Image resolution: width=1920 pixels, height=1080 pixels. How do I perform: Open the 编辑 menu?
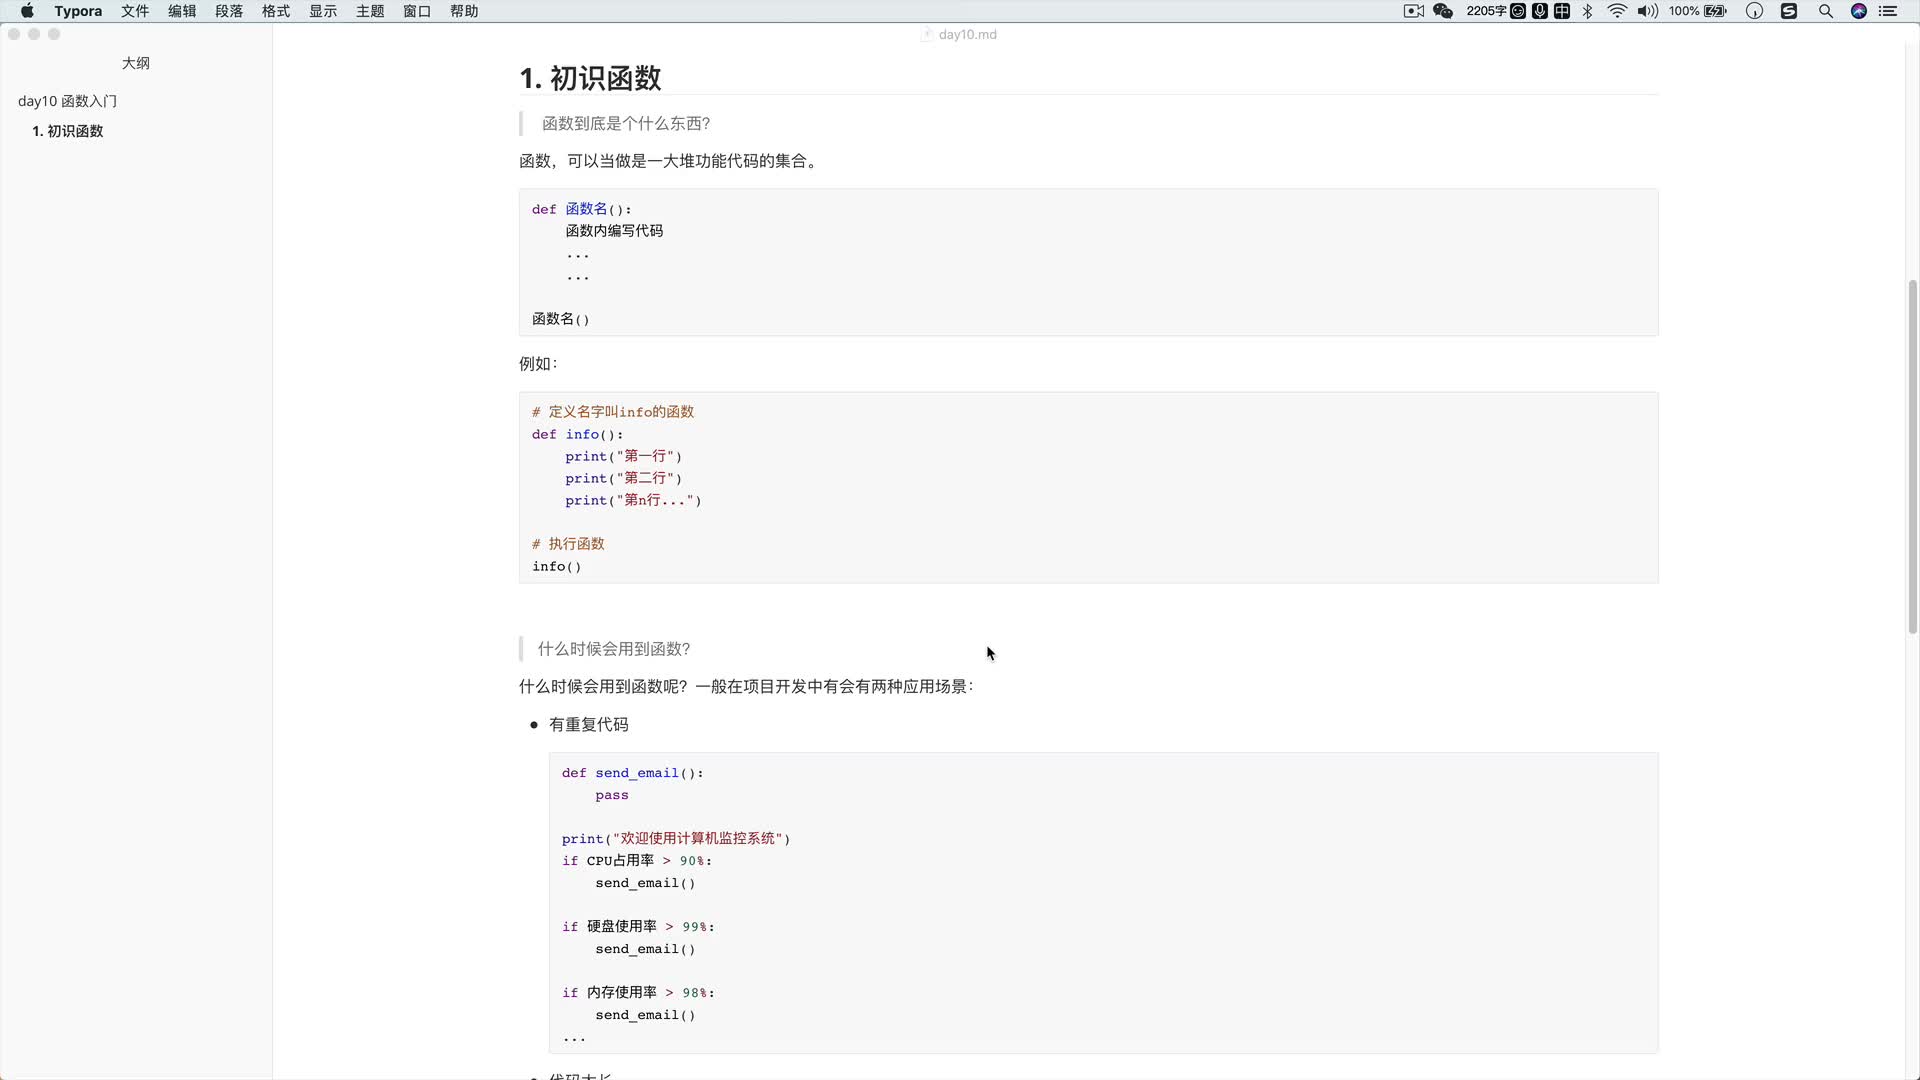[x=182, y=11]
